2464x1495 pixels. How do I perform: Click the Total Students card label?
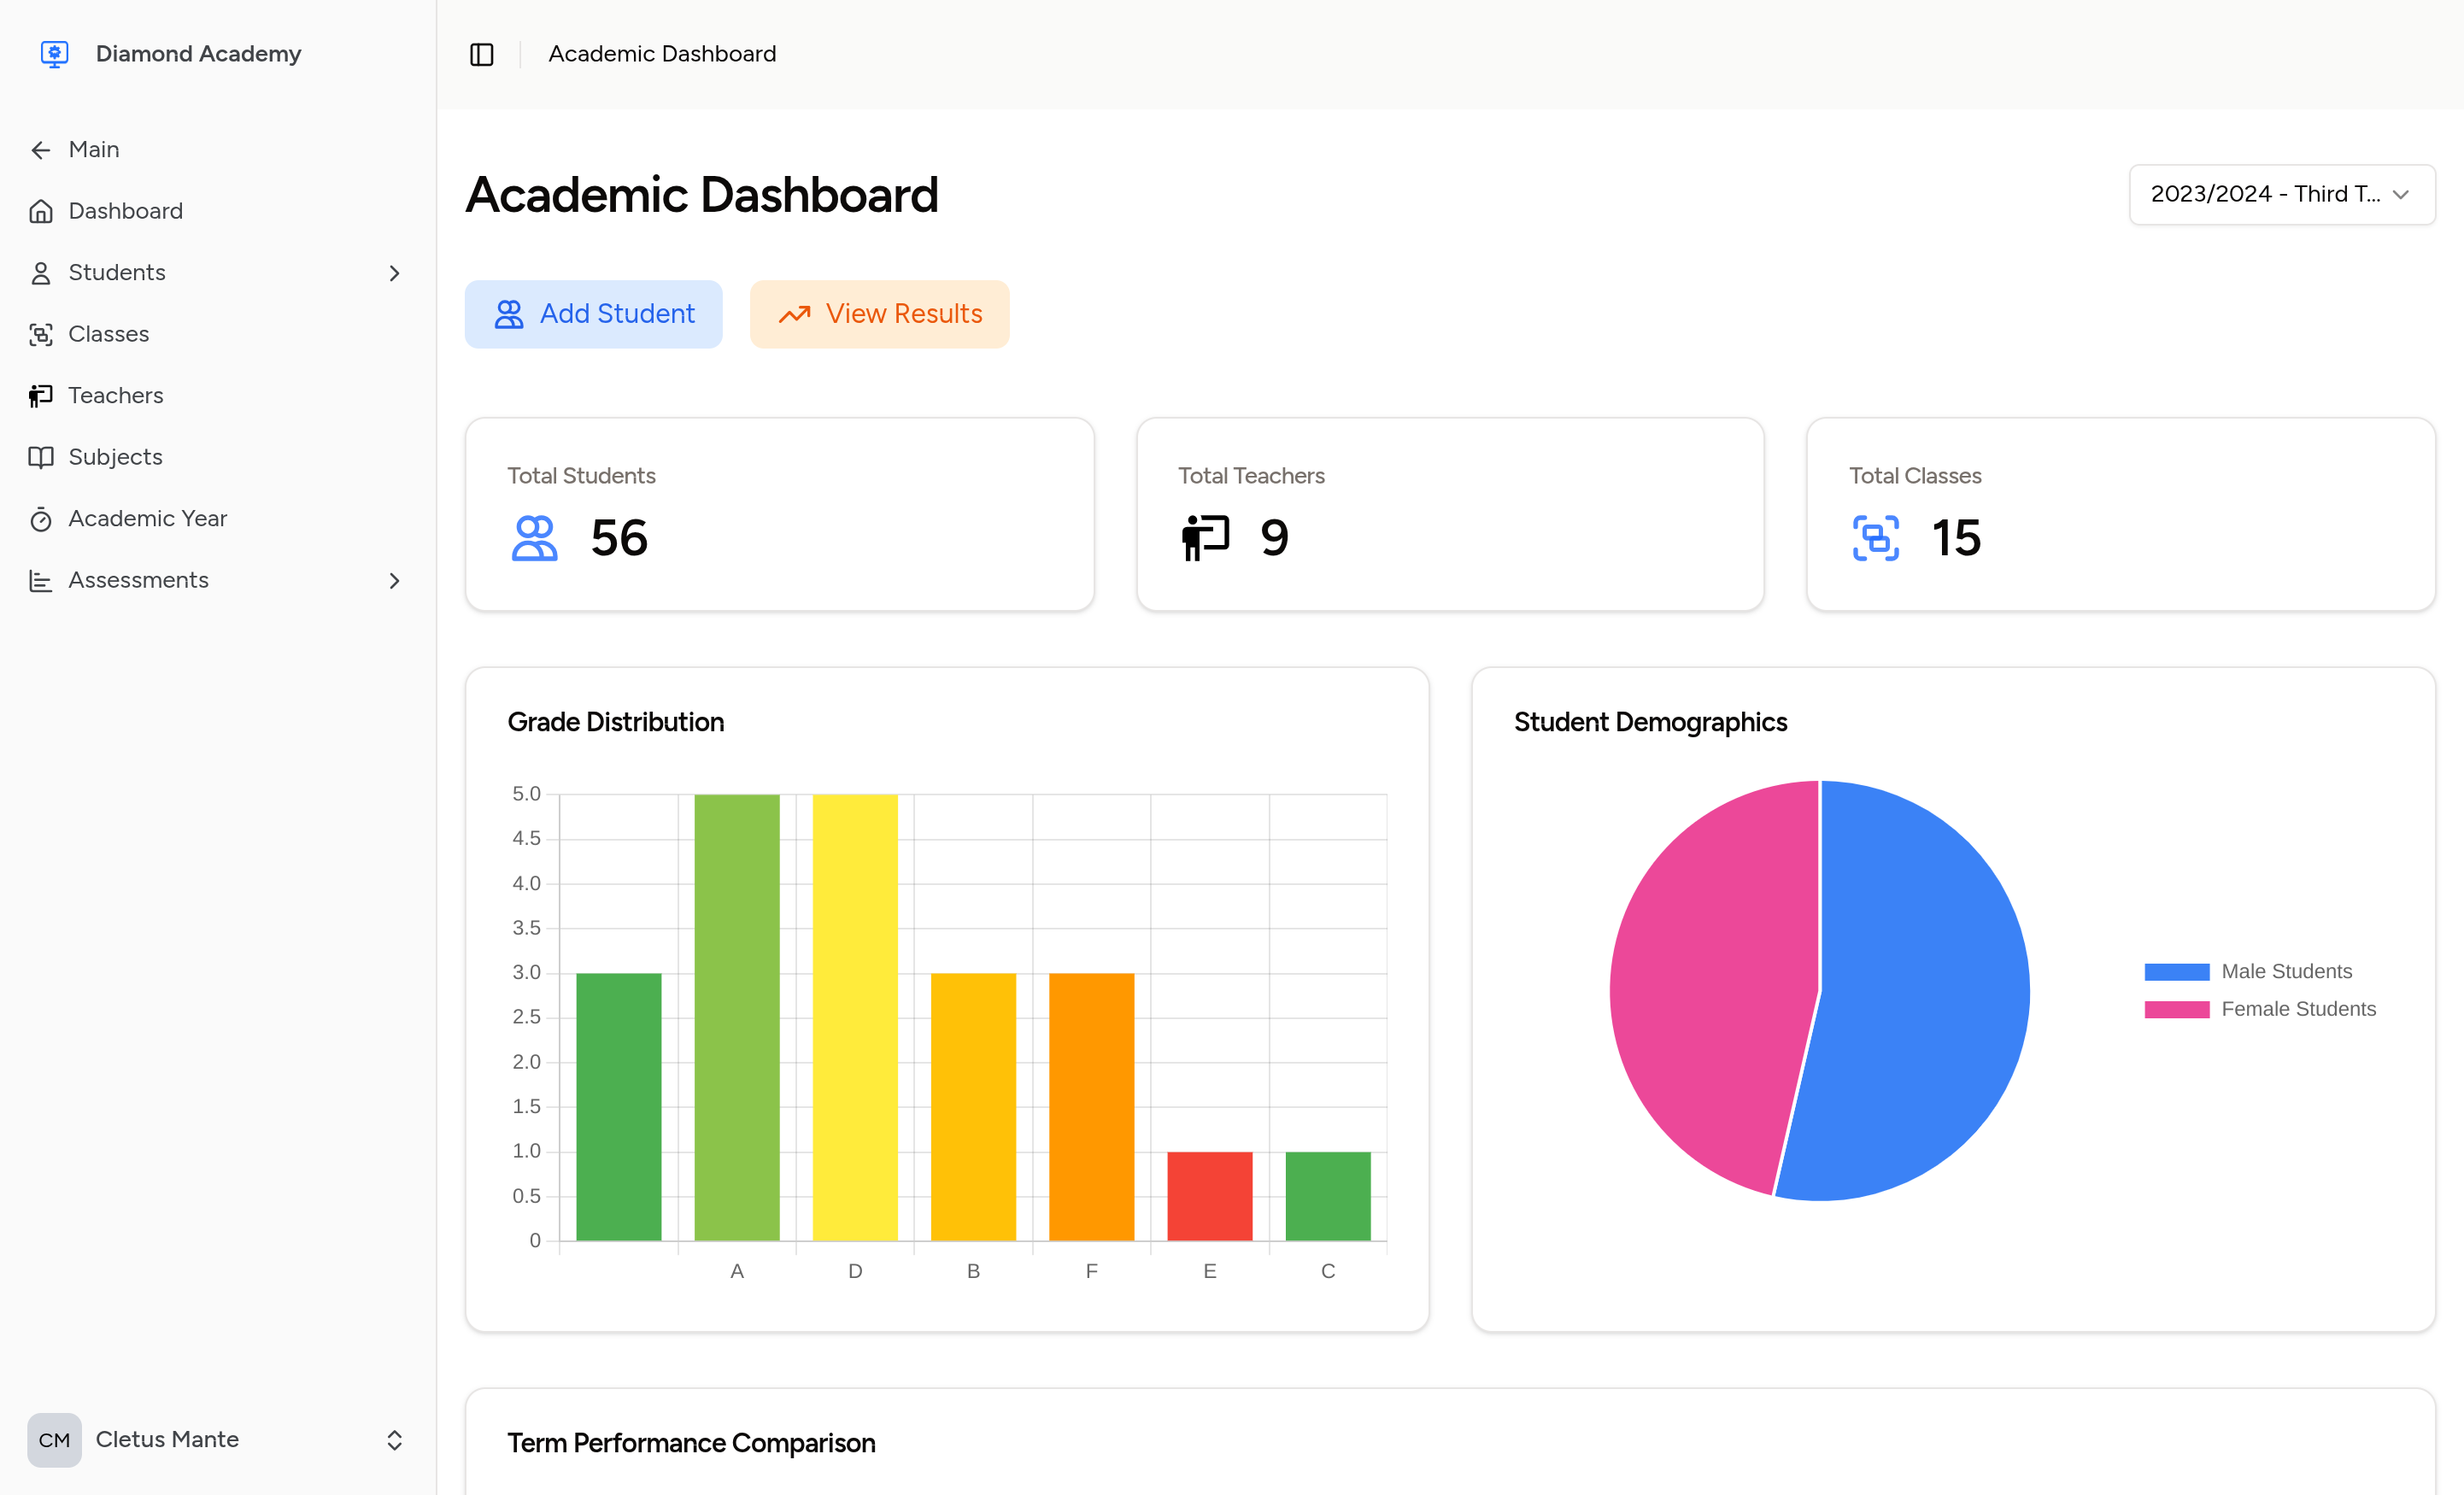click(581, 476)
